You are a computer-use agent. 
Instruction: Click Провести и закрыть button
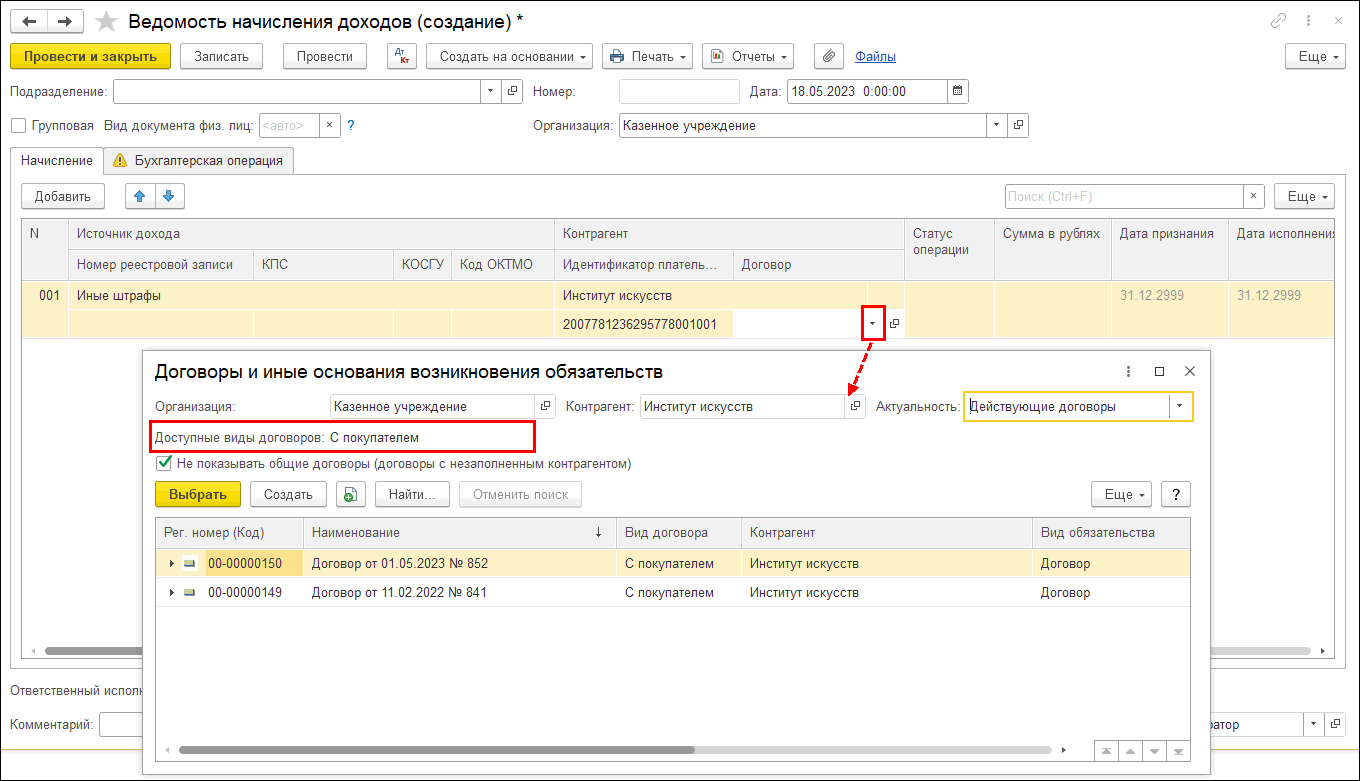[x=91, y=56]
